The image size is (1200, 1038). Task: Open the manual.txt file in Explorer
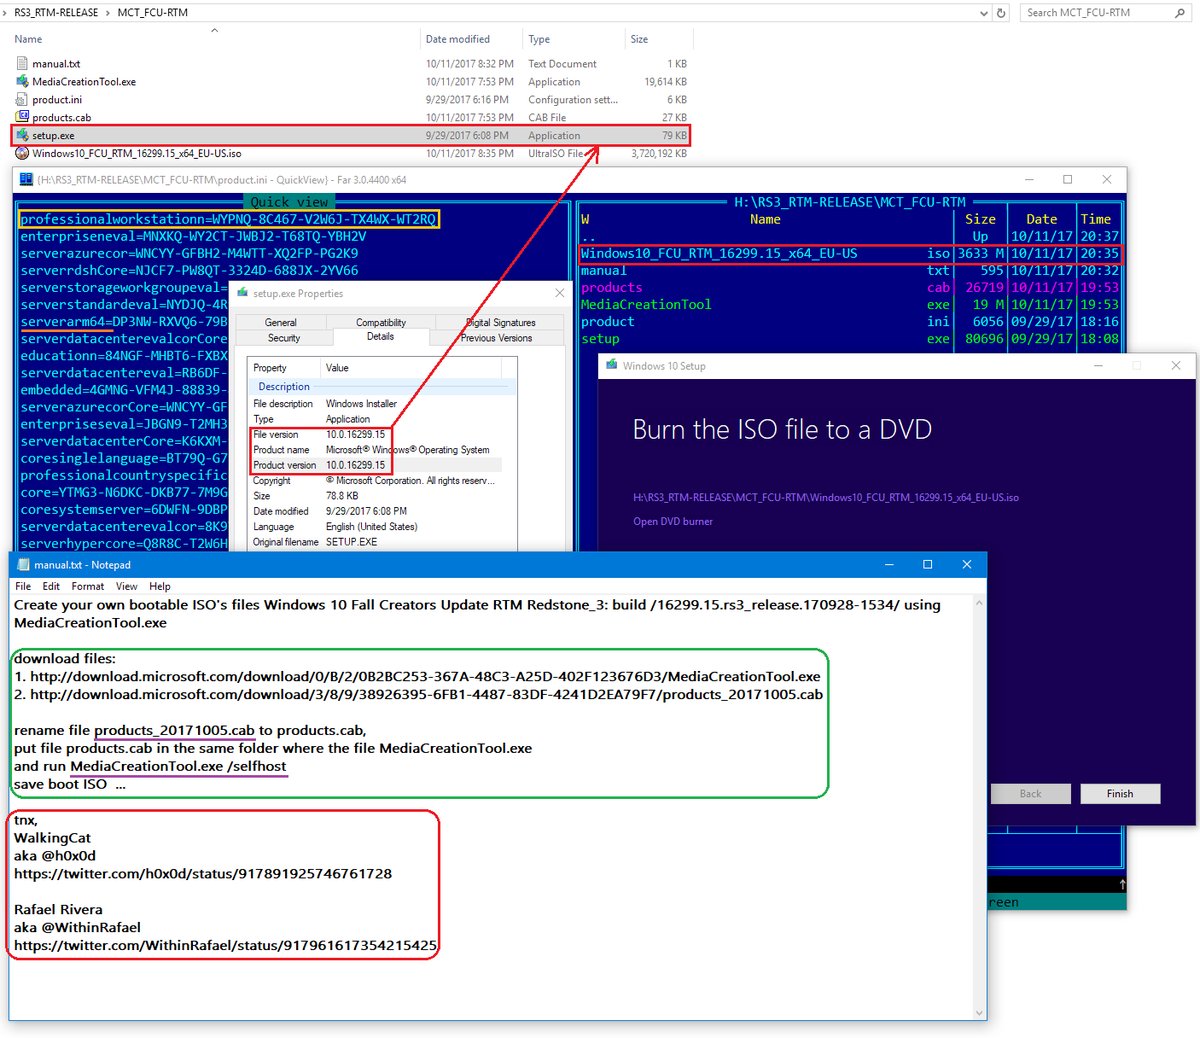(x=56, y=64)
